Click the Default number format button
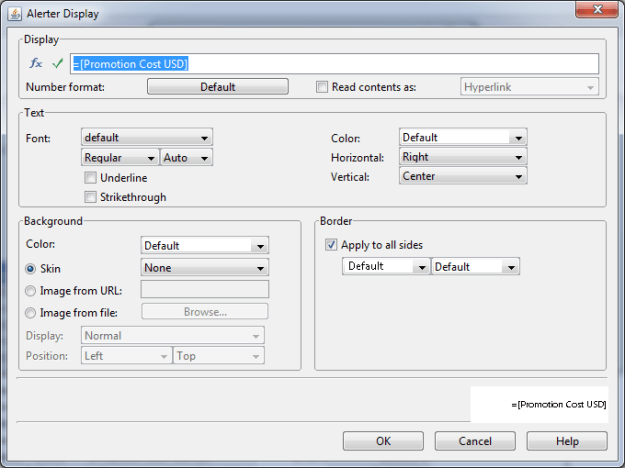This screenshot has width=625, height=468. 217,87
